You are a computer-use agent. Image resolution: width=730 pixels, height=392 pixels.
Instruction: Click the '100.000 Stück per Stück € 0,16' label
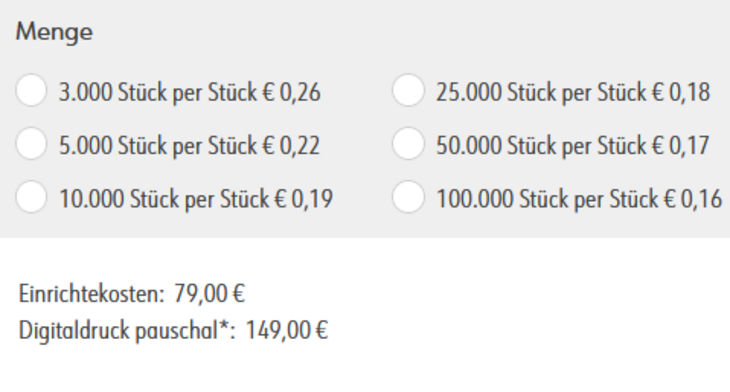(579, 199)
